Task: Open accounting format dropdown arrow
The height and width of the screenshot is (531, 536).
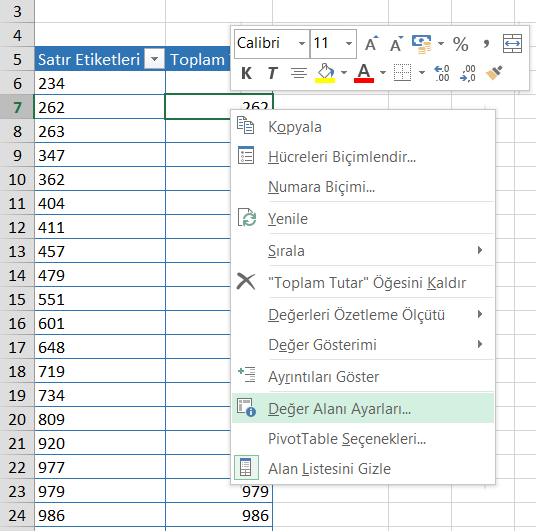Action: [441, 43]
